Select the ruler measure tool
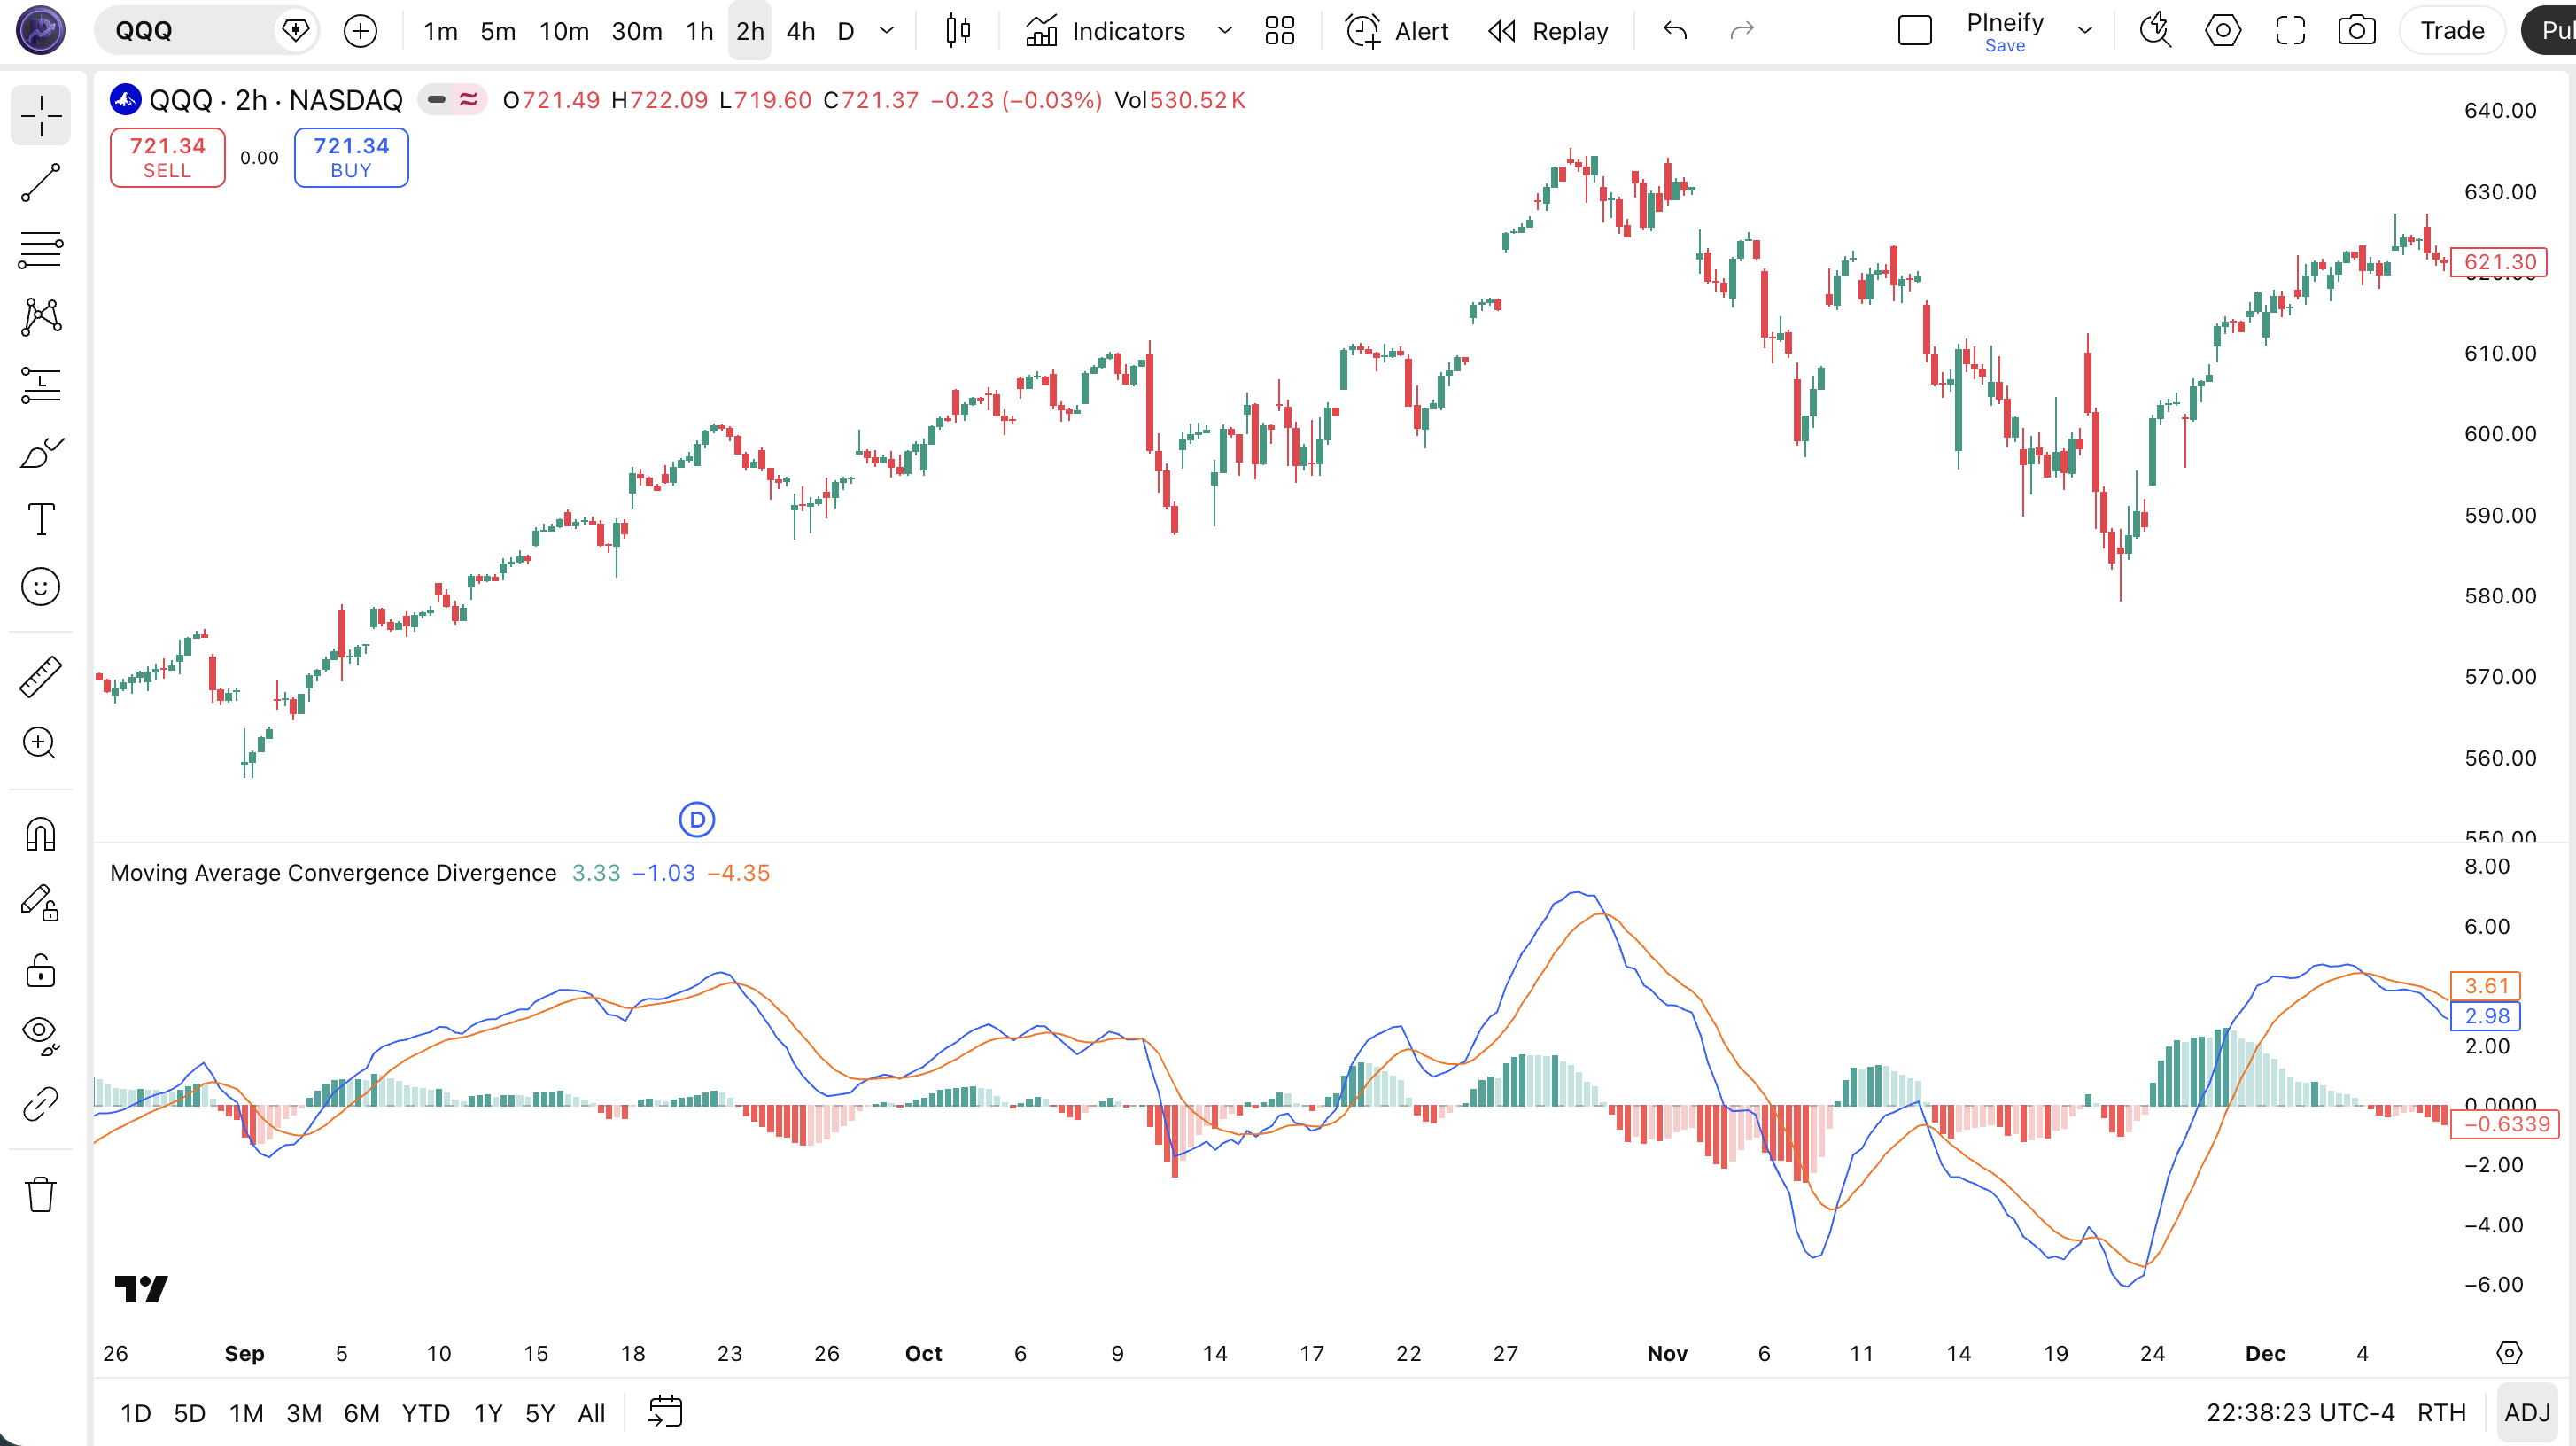2576x1446 pixels. tap(41, 677)
